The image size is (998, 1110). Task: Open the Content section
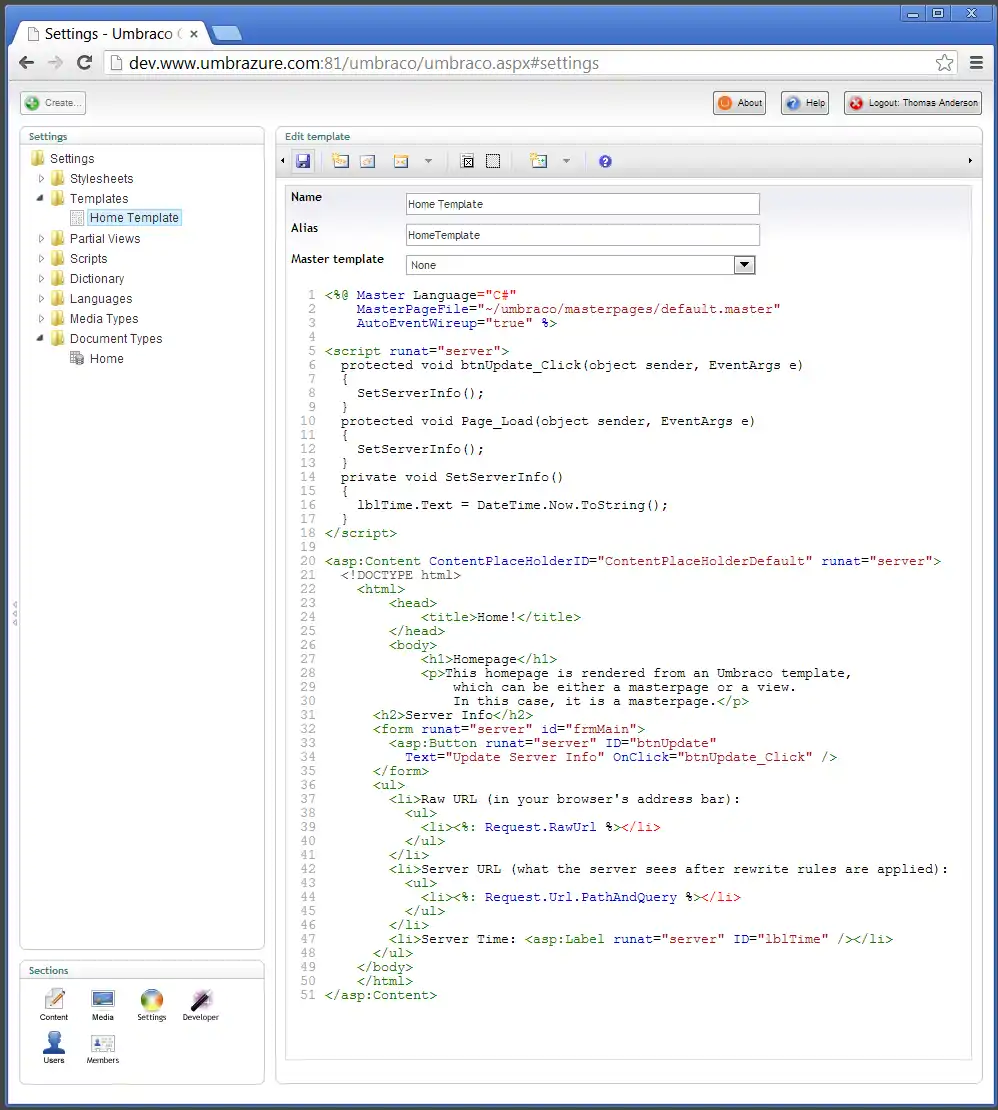click(54, 1005)
